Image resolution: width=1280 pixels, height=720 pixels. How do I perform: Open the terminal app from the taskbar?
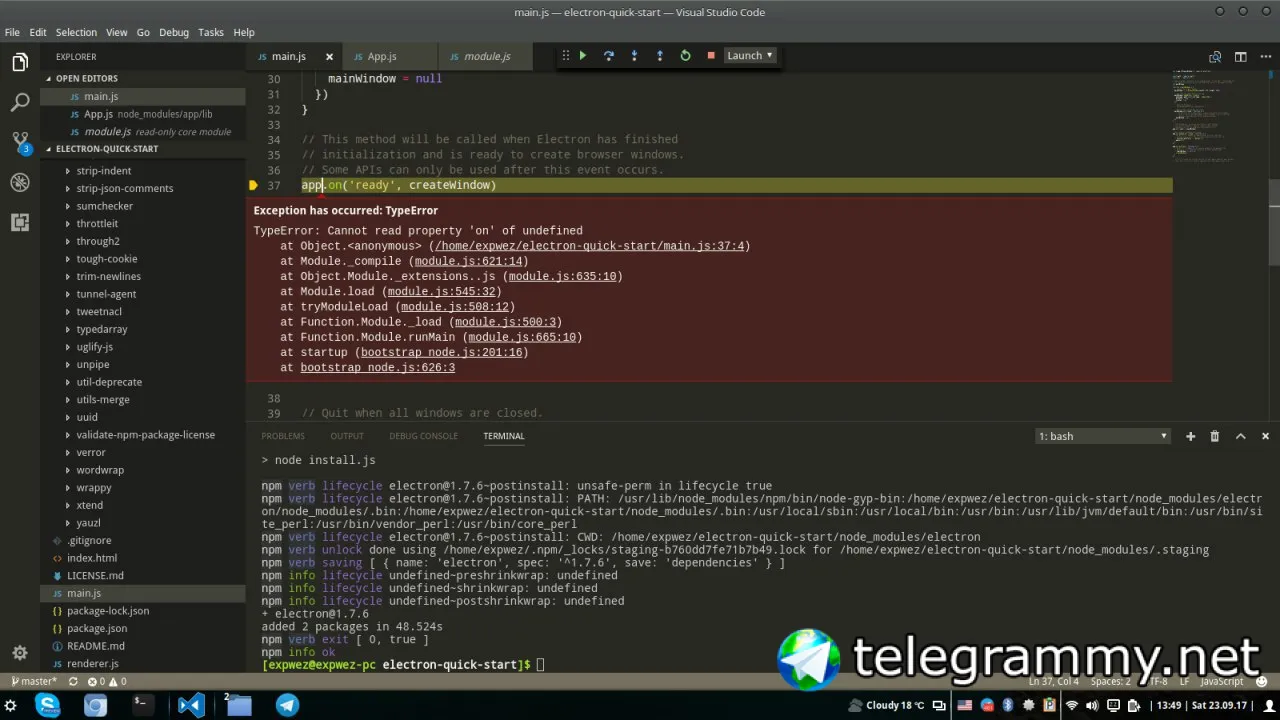coord(143,705)
